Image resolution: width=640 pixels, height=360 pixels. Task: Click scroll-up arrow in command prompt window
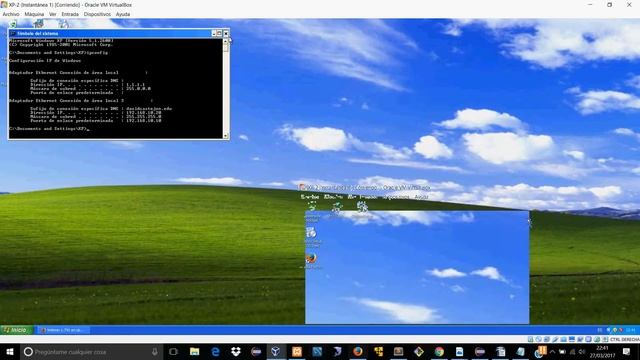(x=226, y=41)
